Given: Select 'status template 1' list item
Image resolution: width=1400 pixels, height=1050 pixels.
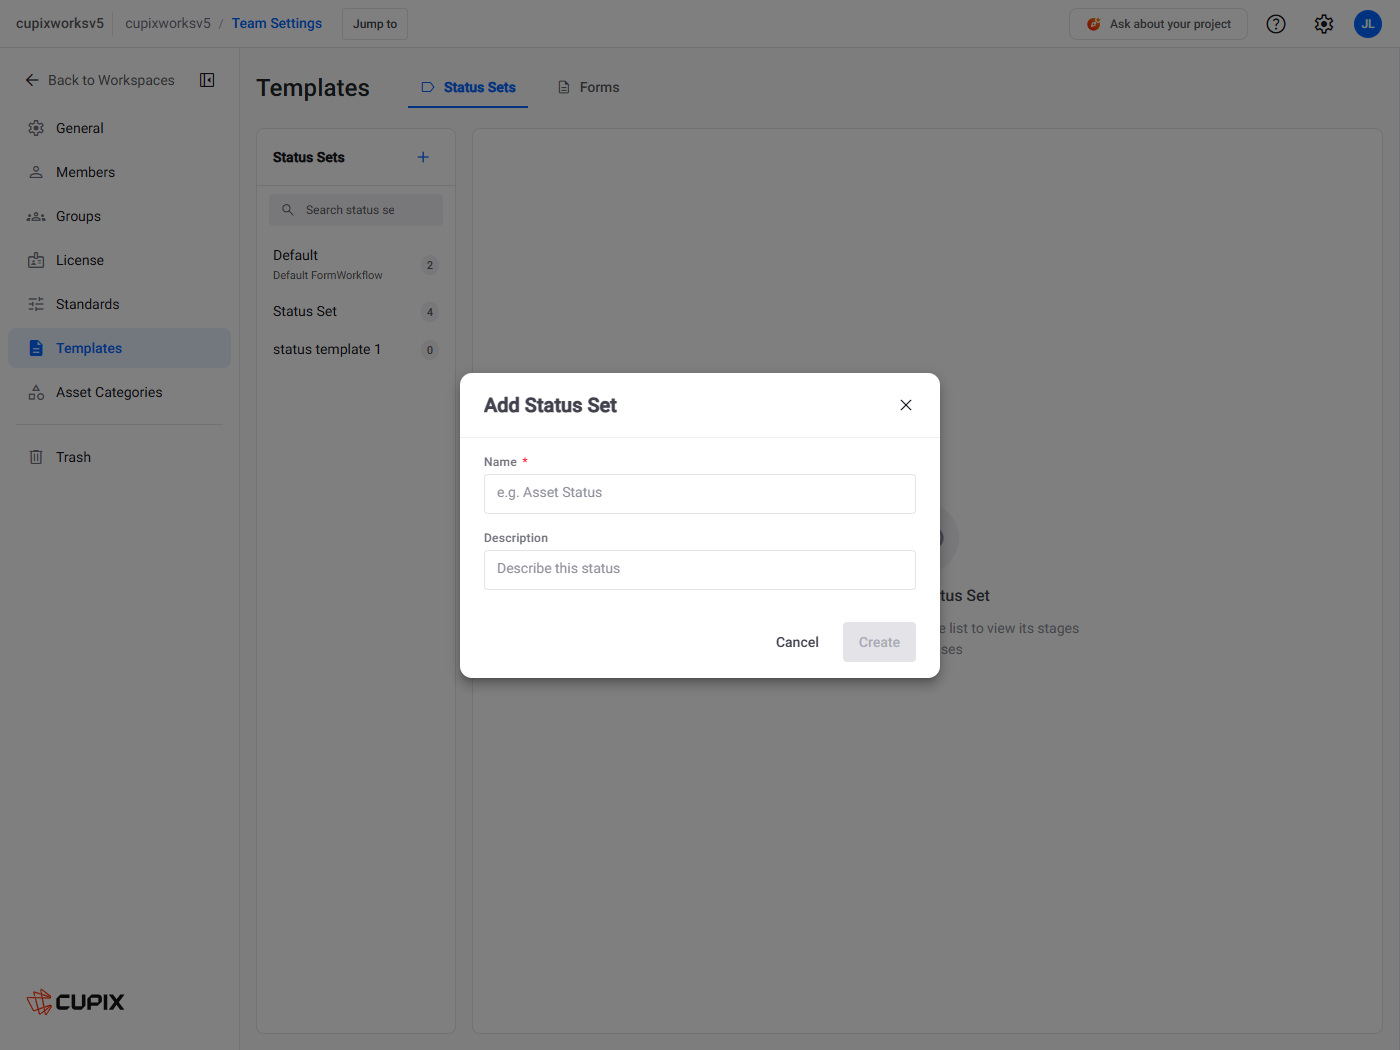Looking at the screenshot, I should 356,349.
